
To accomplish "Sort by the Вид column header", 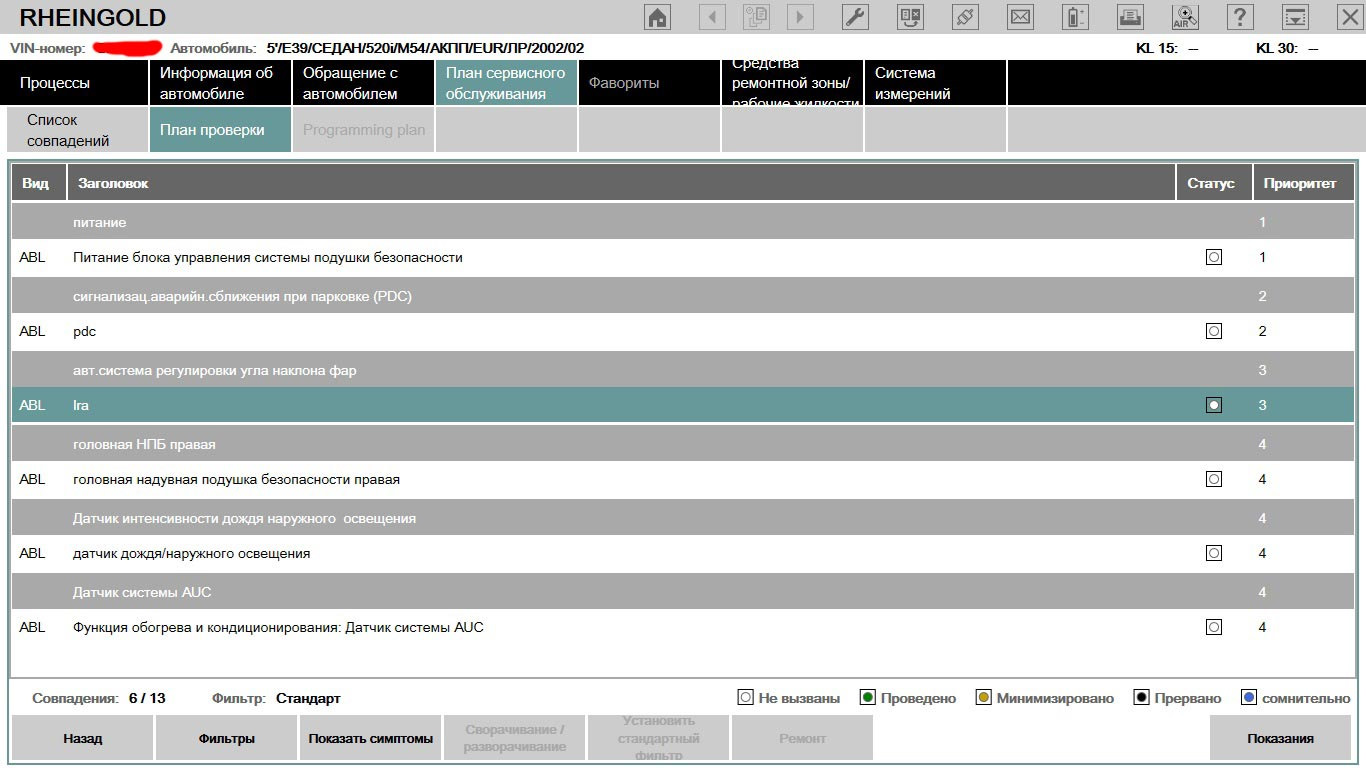I will pos(39,183).
